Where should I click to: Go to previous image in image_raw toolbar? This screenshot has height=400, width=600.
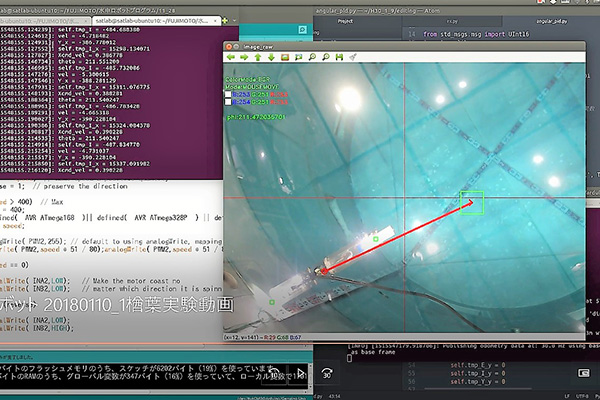point(231,57)
